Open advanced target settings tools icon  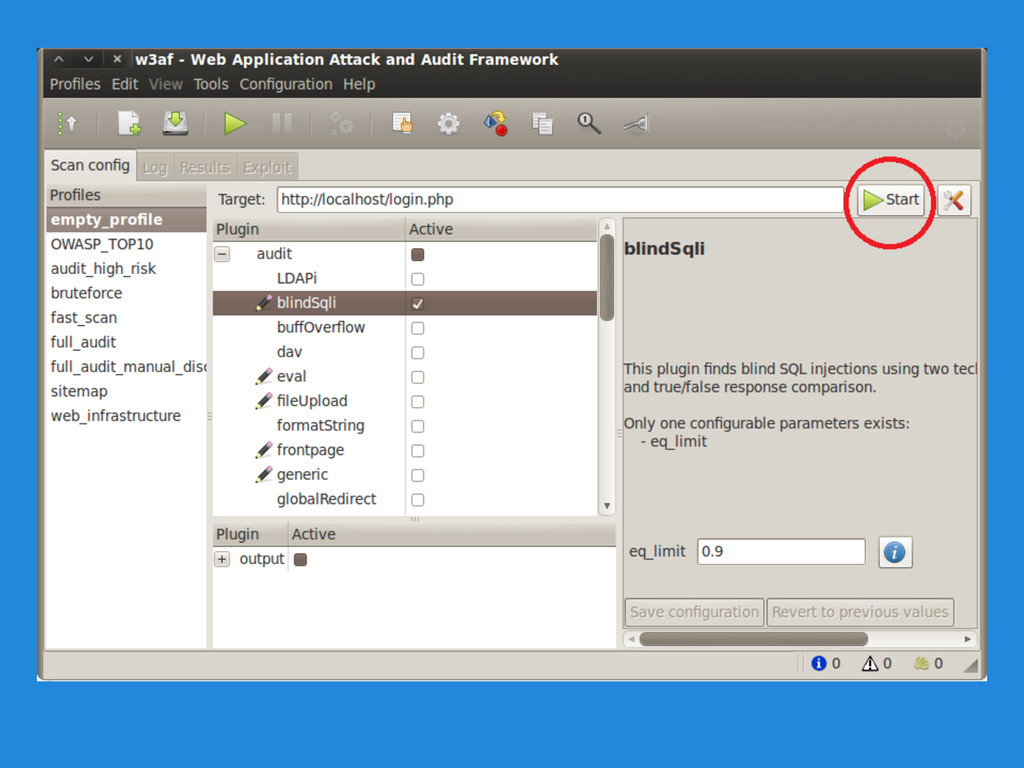pos(953,200)
